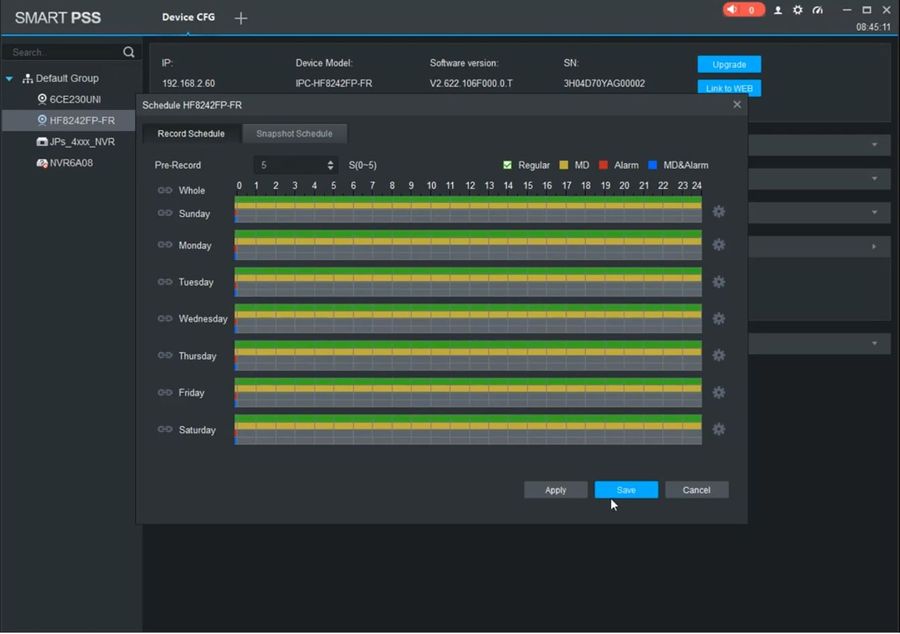This screenshot has height=634, width=900.
Task: Toggle the link icon beside Friday
Action: (165, 393)
